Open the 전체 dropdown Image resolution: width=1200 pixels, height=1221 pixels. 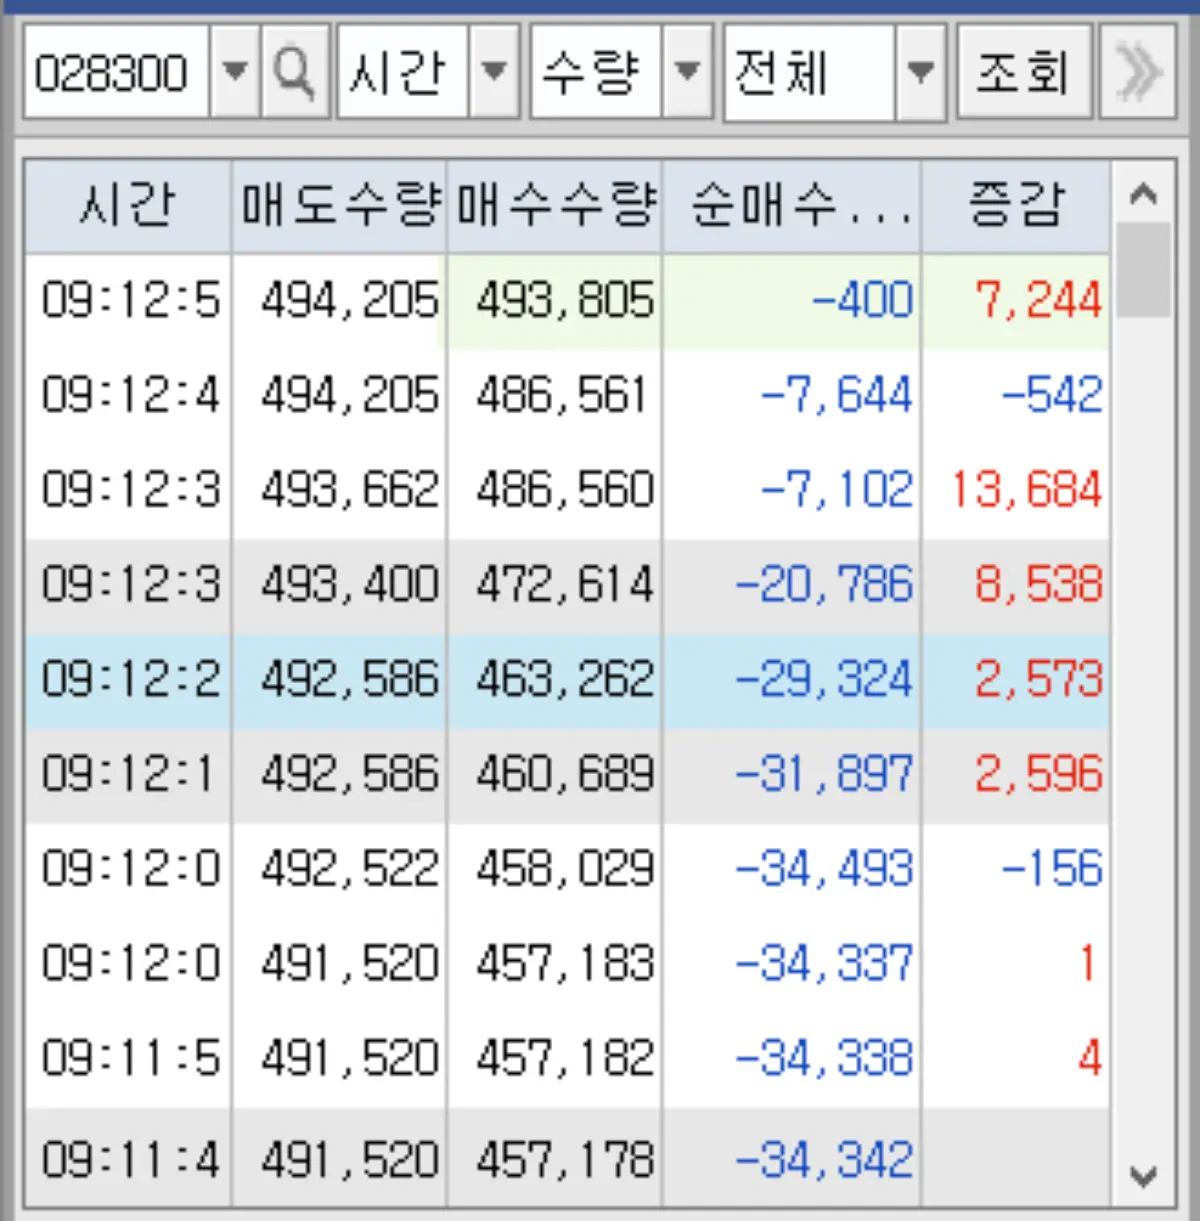coord(919,73)
